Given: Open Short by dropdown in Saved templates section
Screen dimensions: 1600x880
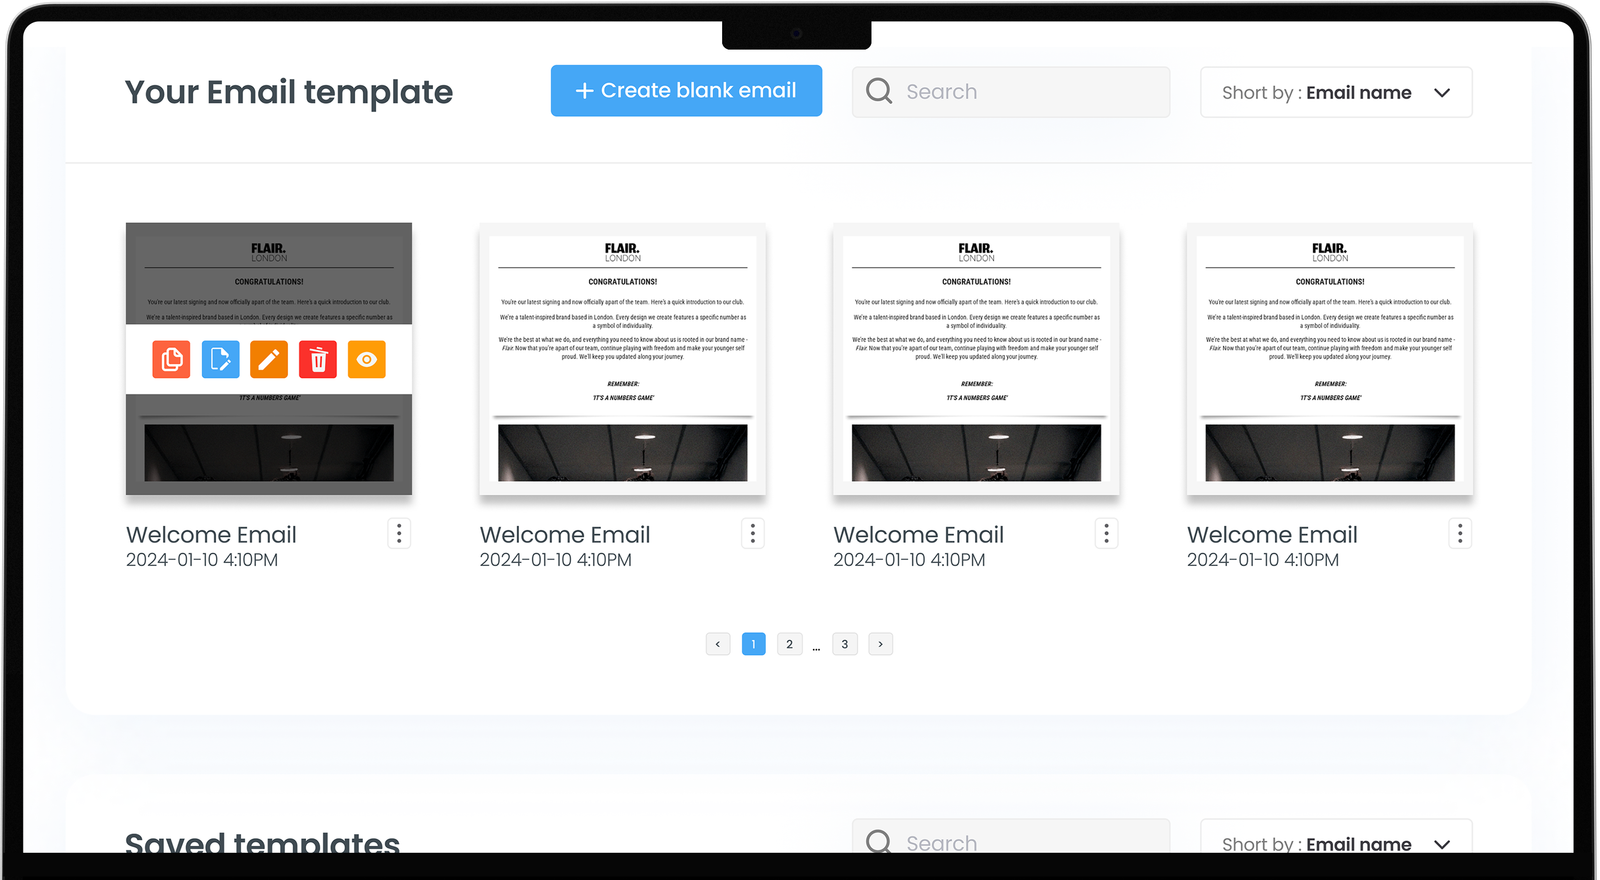Looking at the screenshot, I should coord(1336,838).
